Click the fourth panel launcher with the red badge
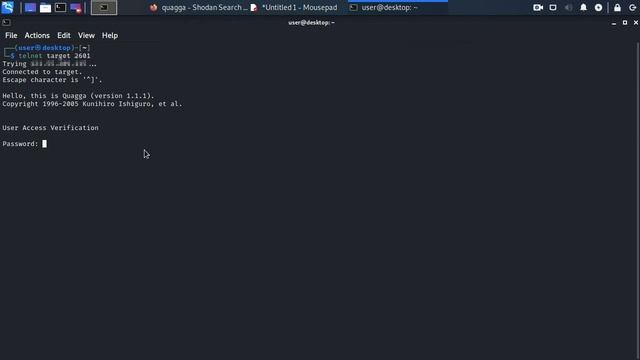 tap(76, 8)
